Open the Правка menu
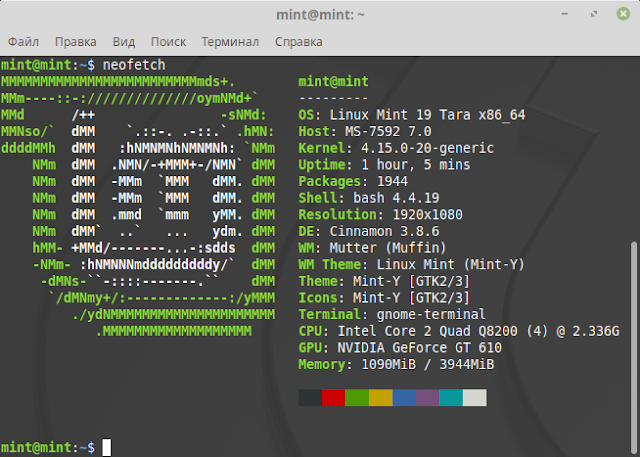 click(x=76, y=42)
